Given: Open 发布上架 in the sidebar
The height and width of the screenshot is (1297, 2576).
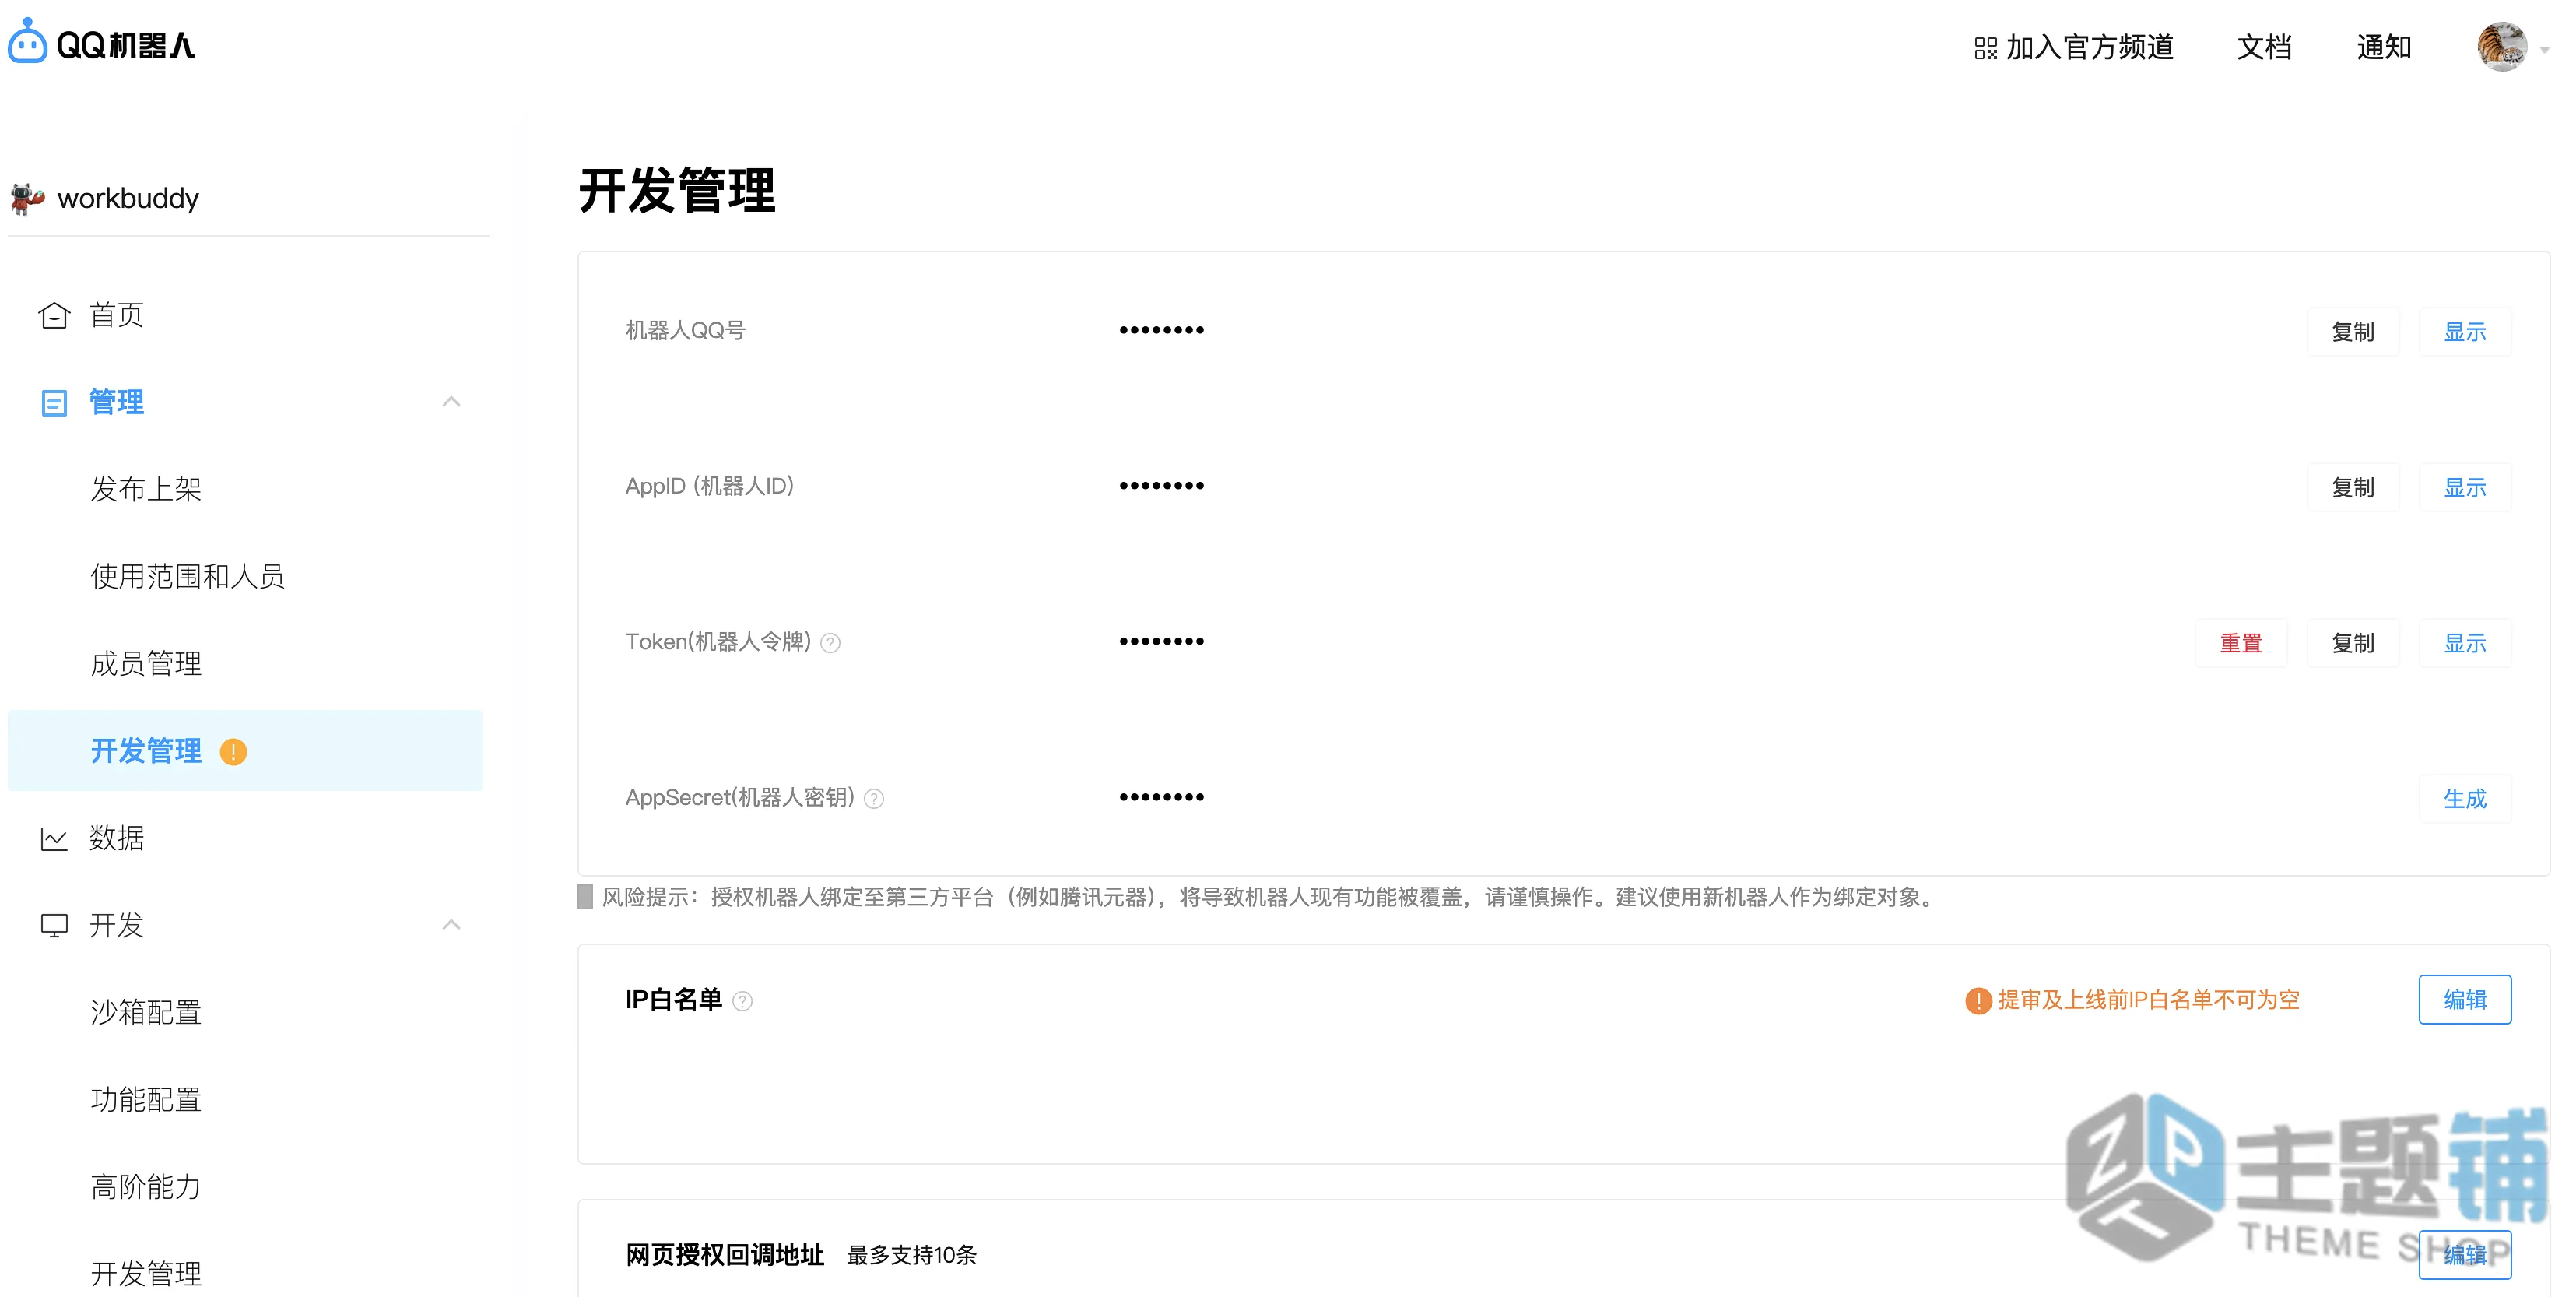Looking at the screenshot, I should tap(146, 489).
